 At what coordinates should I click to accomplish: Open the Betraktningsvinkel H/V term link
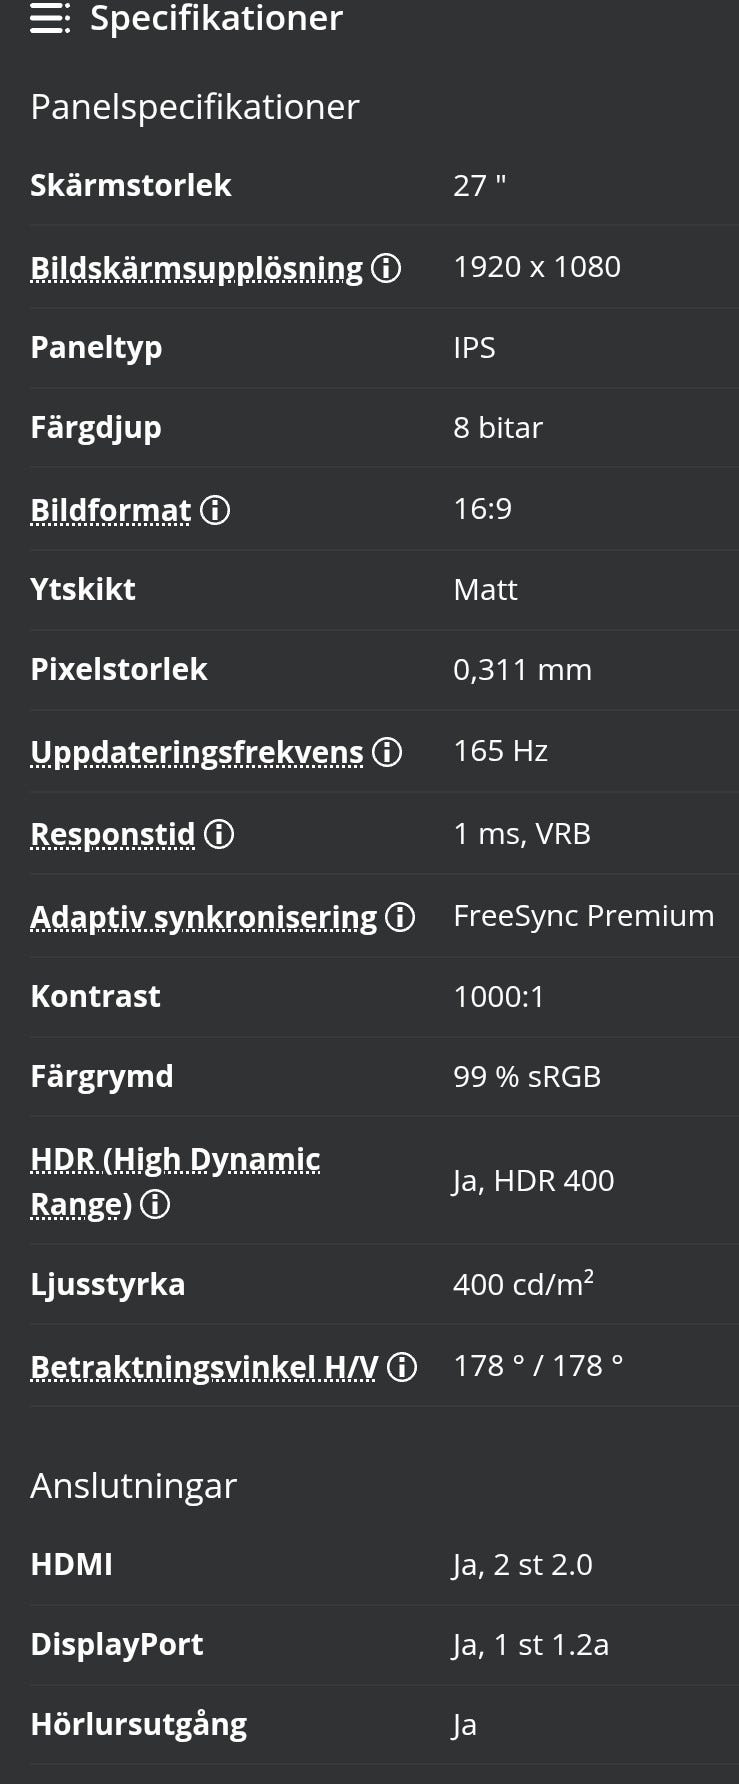(x=204, y=1367)
